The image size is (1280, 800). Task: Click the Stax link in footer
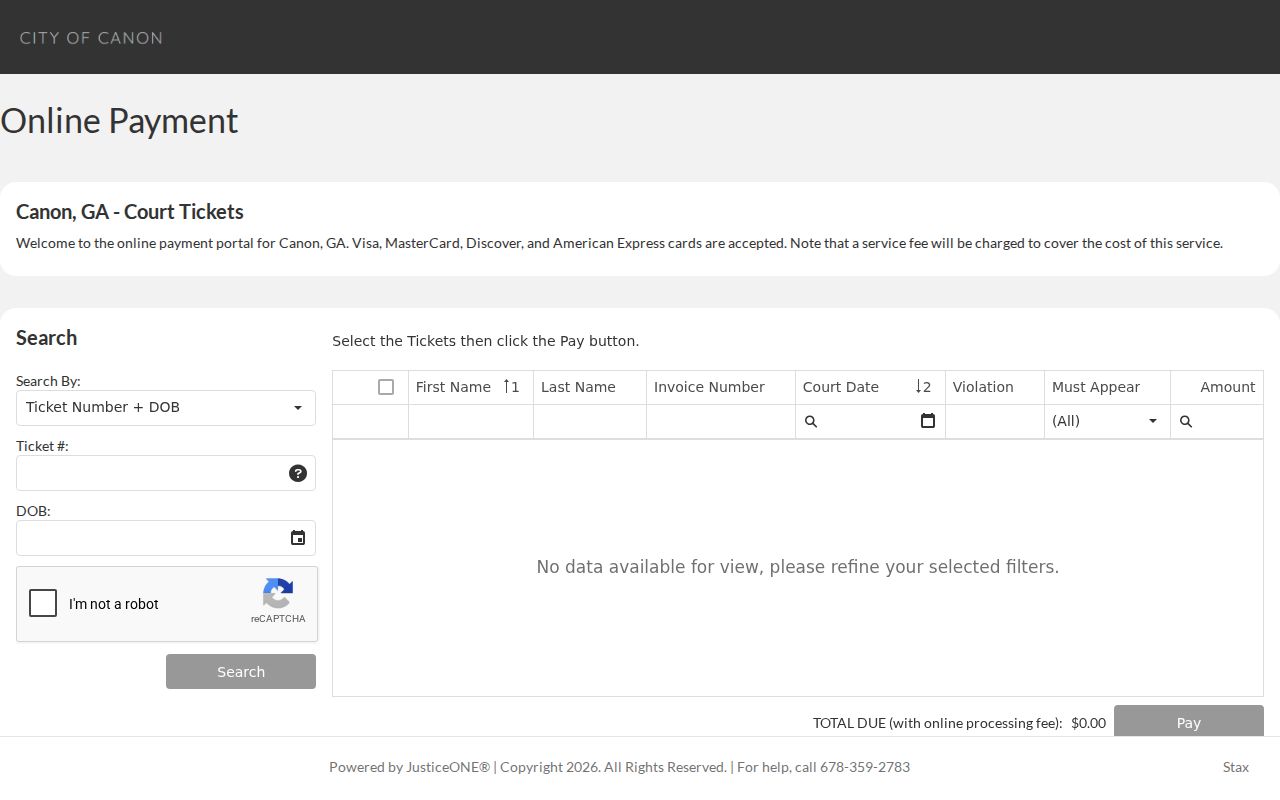pos(1236,767)
